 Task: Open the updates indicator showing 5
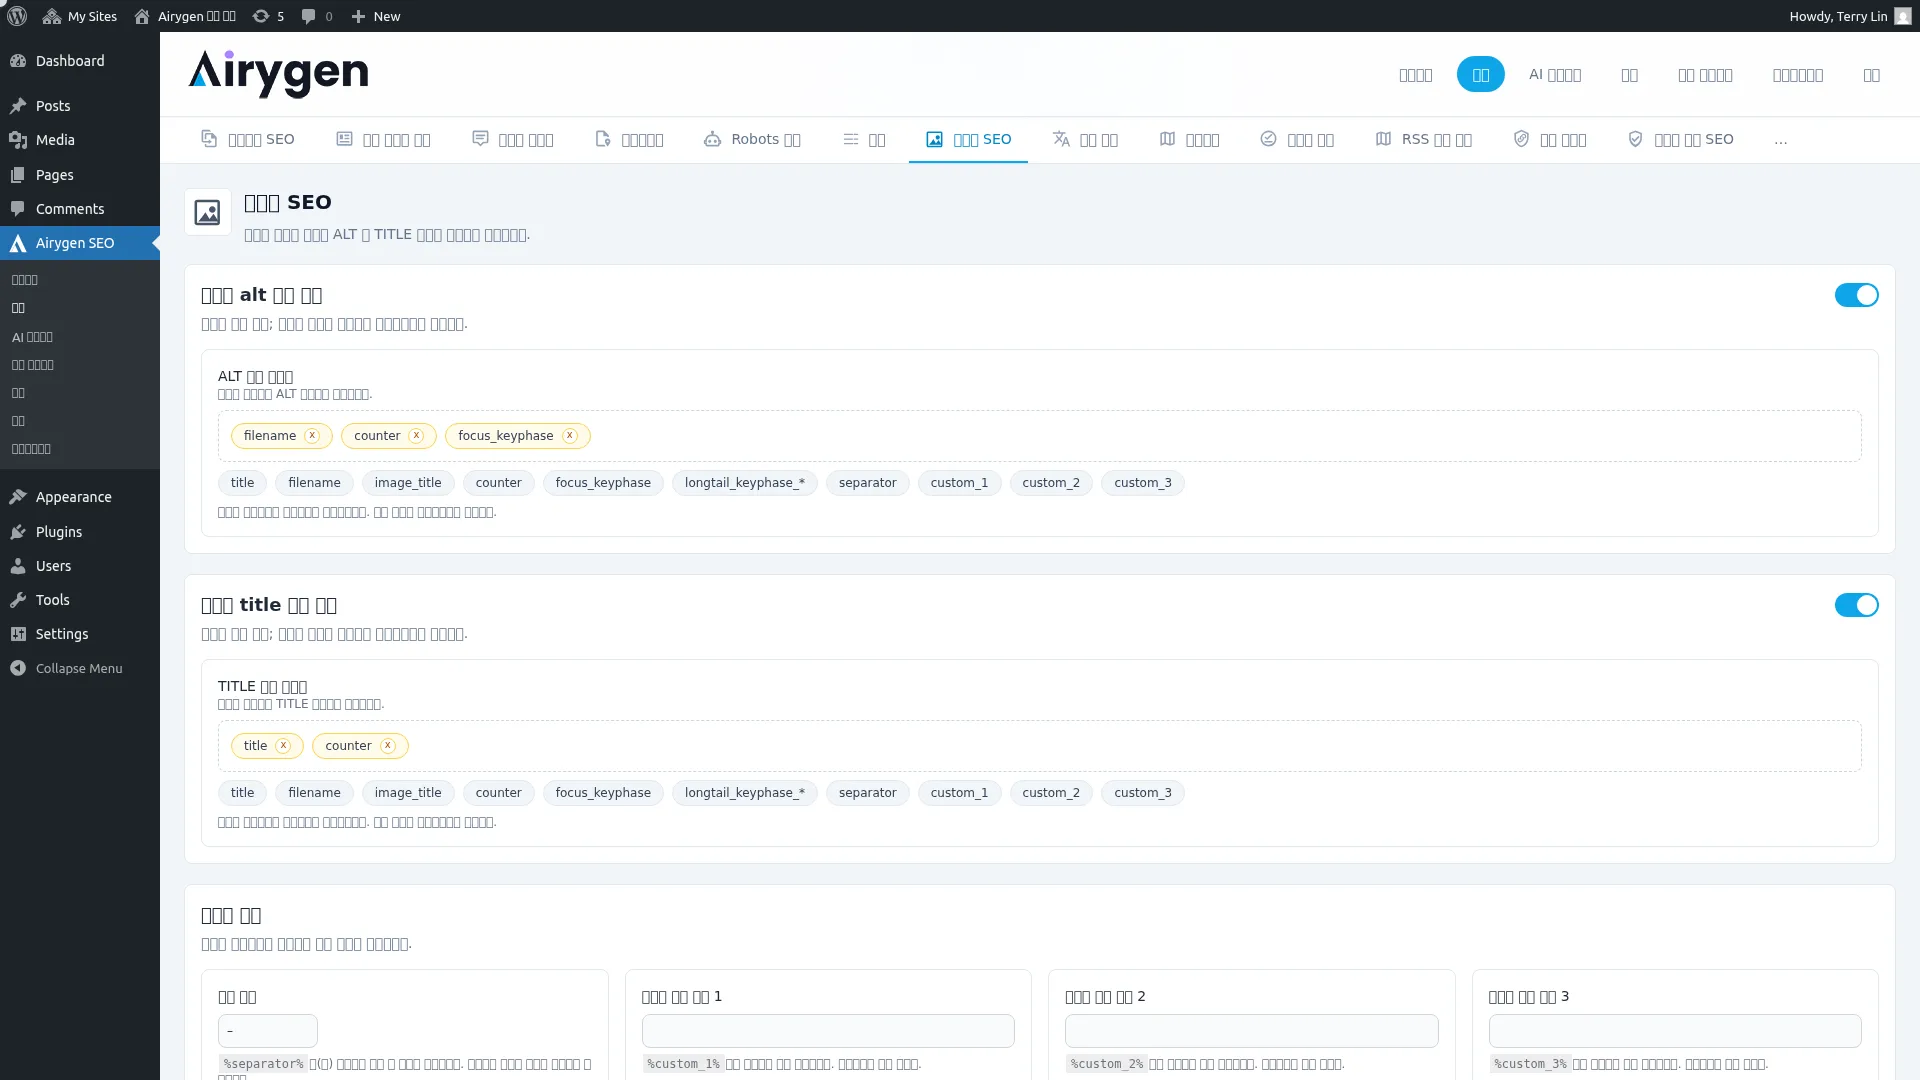click(x=268, y=16)
